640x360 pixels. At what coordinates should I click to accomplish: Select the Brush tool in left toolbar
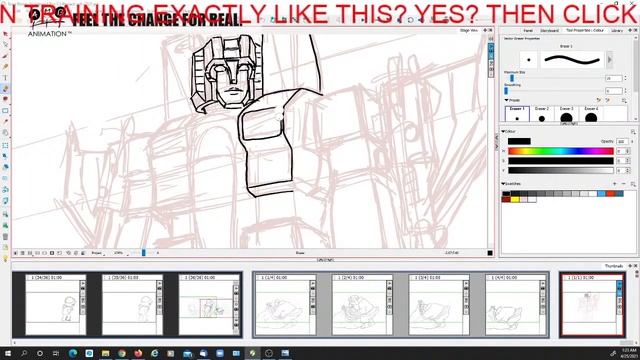pos(5,56)
